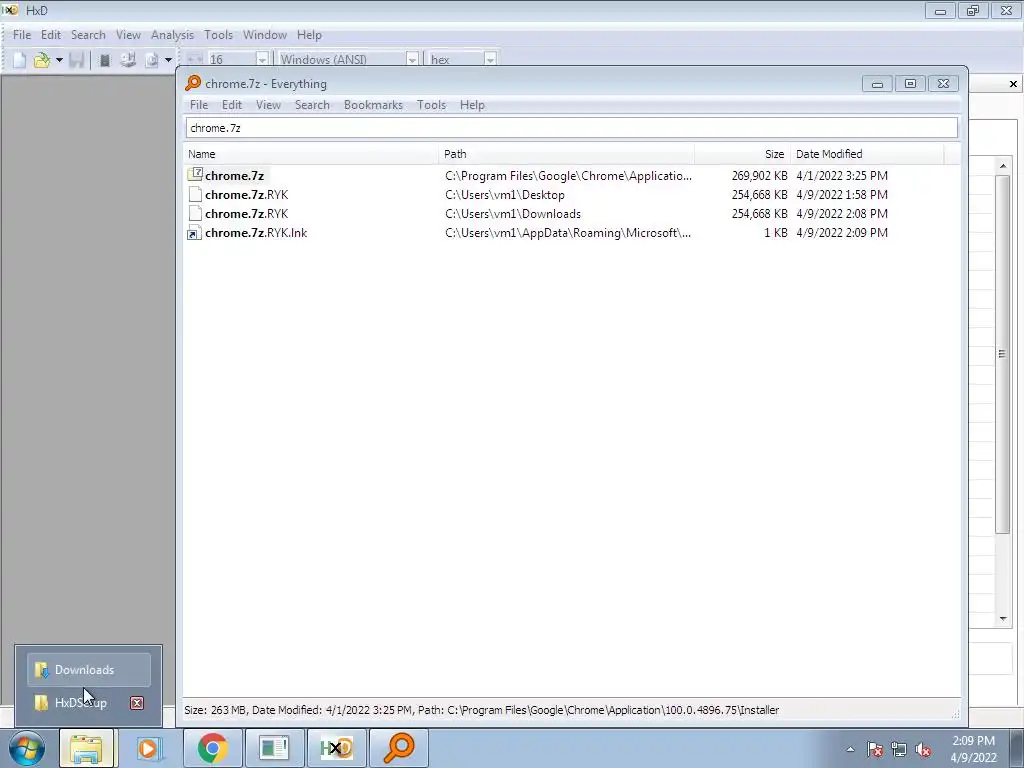This screenshot has height=768, width=1024.
Task: Sort results by Size column header
Action: click(x=743, y=154)
